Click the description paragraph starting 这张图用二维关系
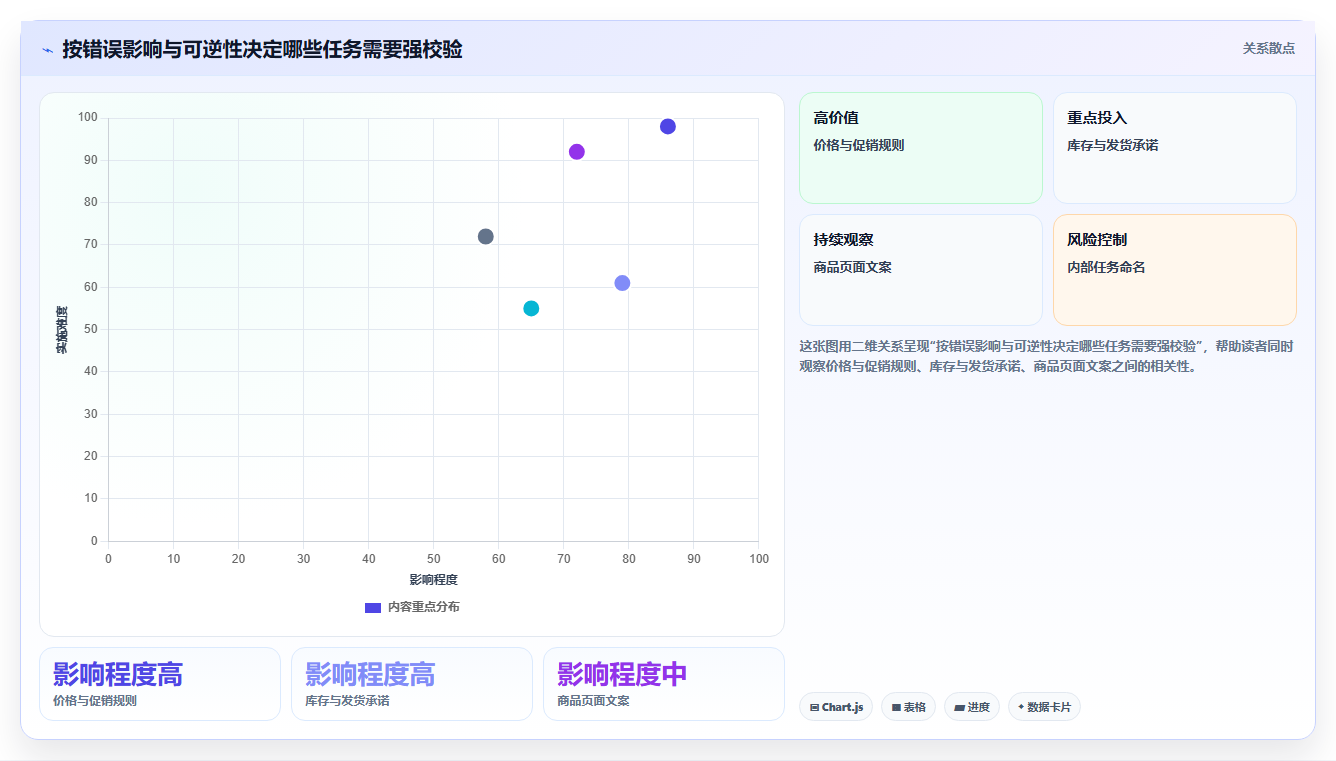The image size is (1336, 761). tap(1047, 356)
